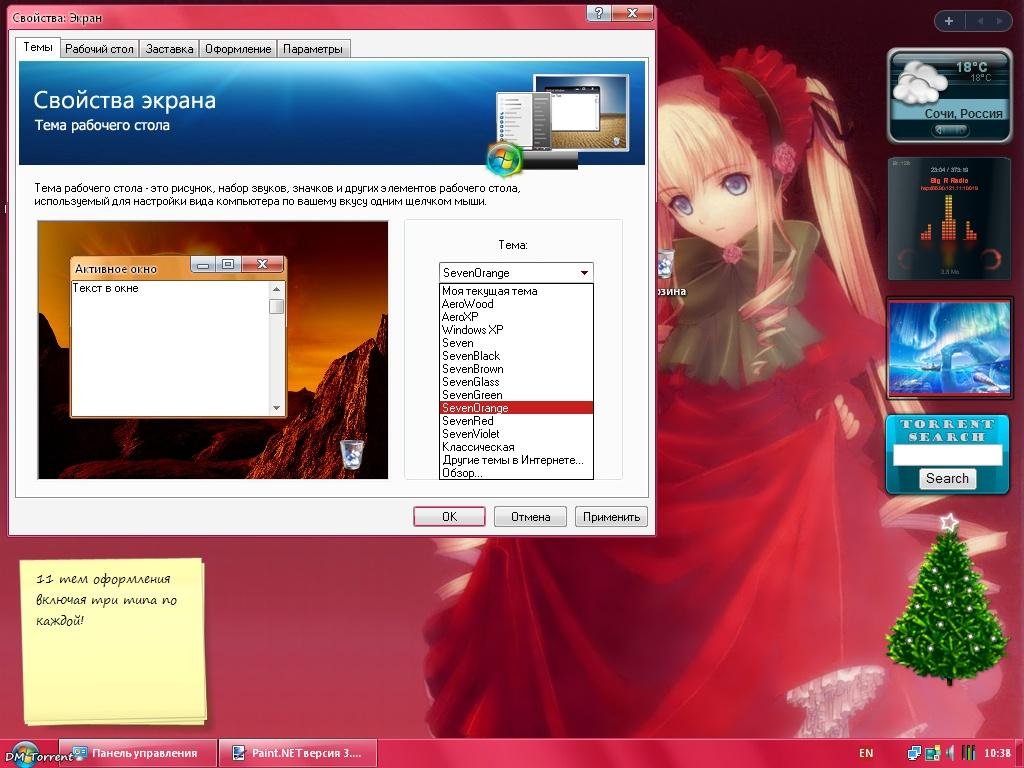Click the Отмена button
The width and height of the screenshot is (1024, 768).
pyautogui.click(x=530, y=517)
